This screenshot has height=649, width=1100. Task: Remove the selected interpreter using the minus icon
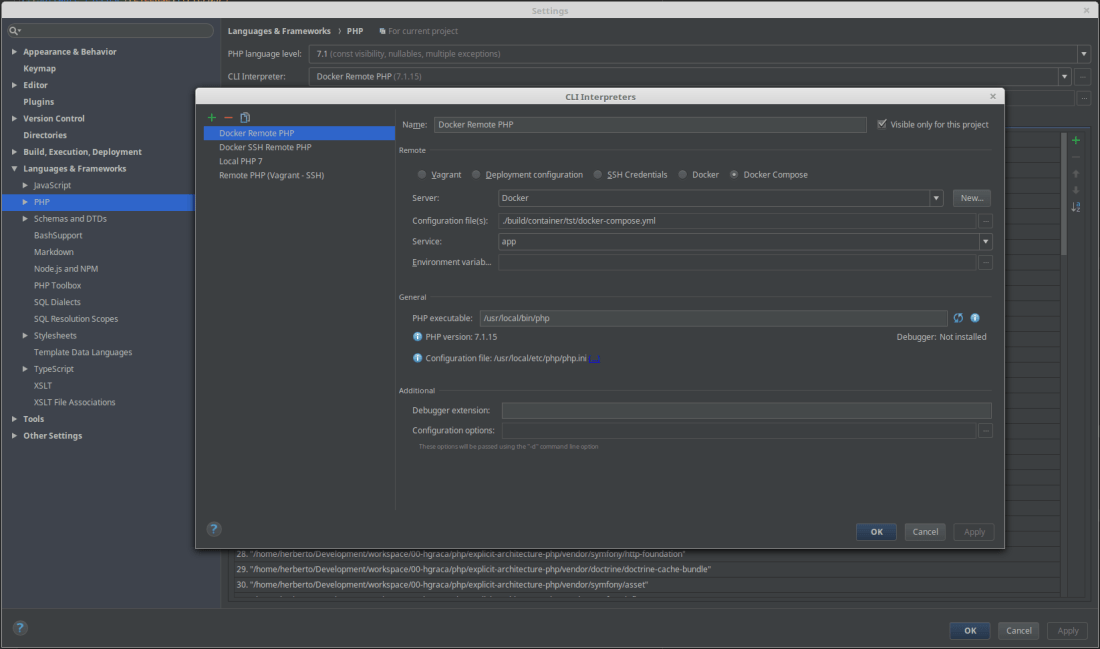227,117
